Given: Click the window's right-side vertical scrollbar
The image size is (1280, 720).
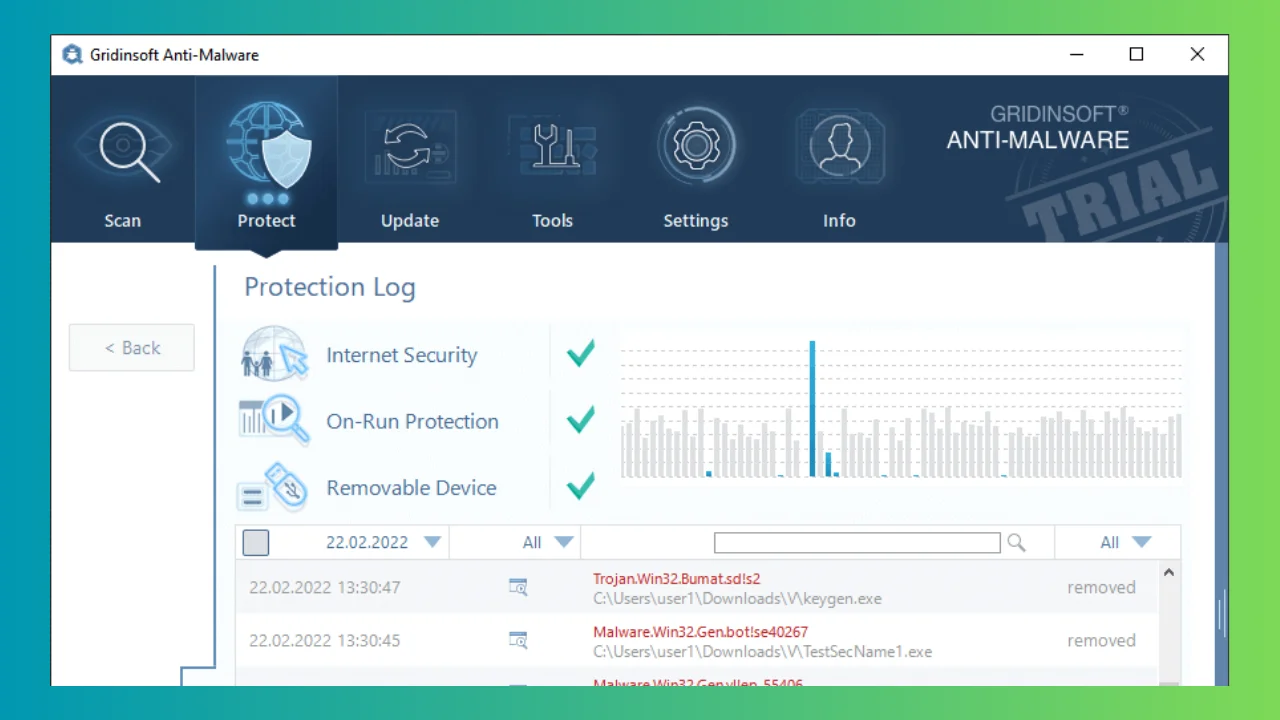Looking at the screenshot, I should click(1221, 463).
